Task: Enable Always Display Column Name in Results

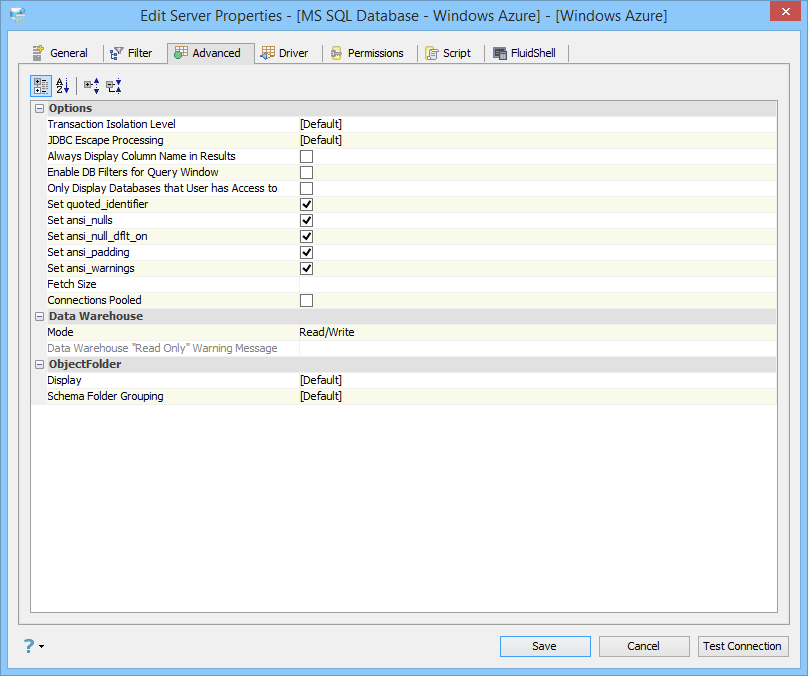Action: click(x=307, y=156)
